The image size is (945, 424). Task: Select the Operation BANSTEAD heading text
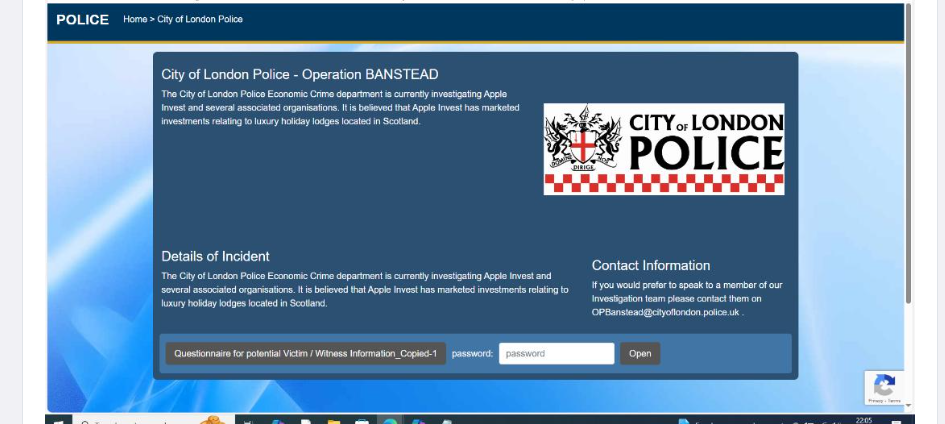click(300, 74)
